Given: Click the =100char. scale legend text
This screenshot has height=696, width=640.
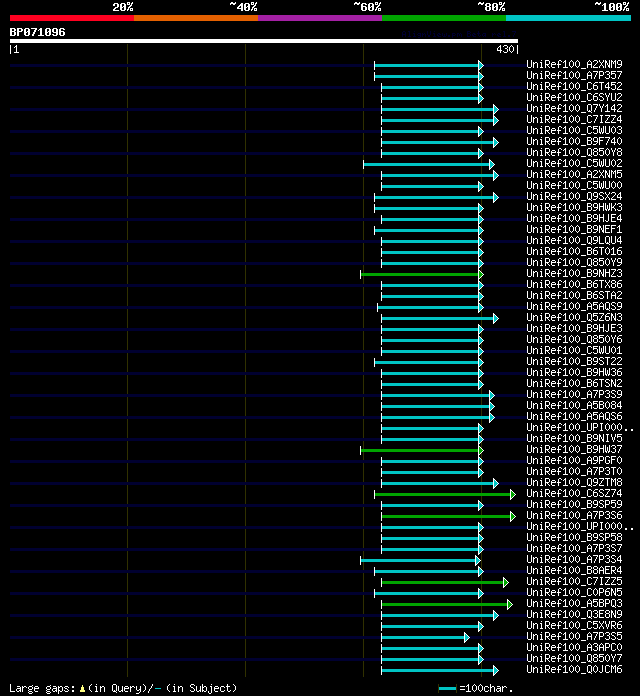Looking at the screenshot, I should click(x=486, y=688).
